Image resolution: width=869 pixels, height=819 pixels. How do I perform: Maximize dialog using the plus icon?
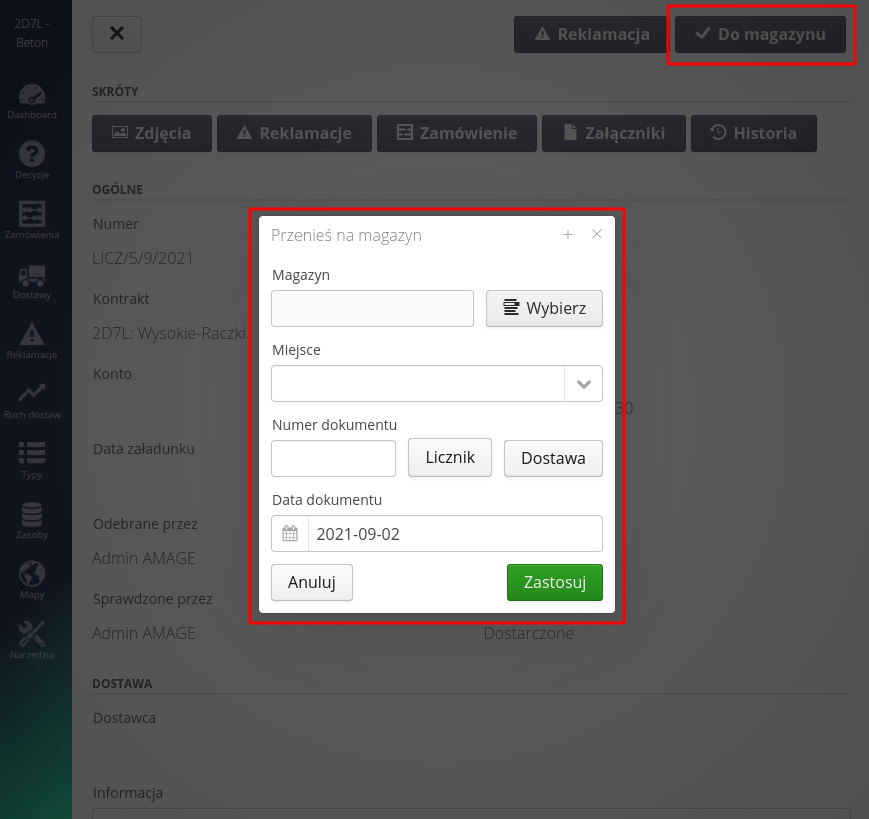(568, 235)
